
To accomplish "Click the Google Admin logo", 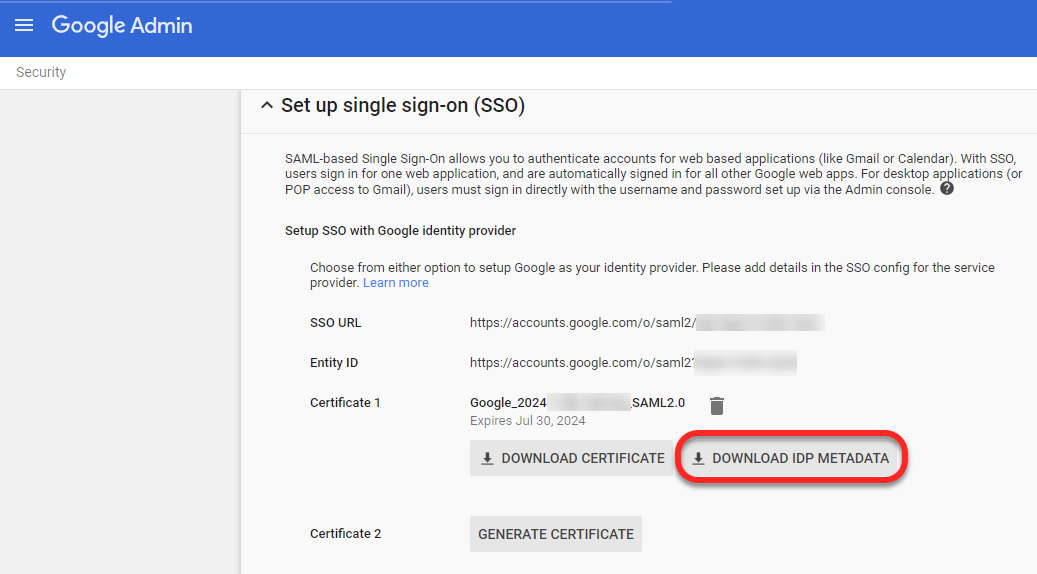I will click(x=122, y=25).
